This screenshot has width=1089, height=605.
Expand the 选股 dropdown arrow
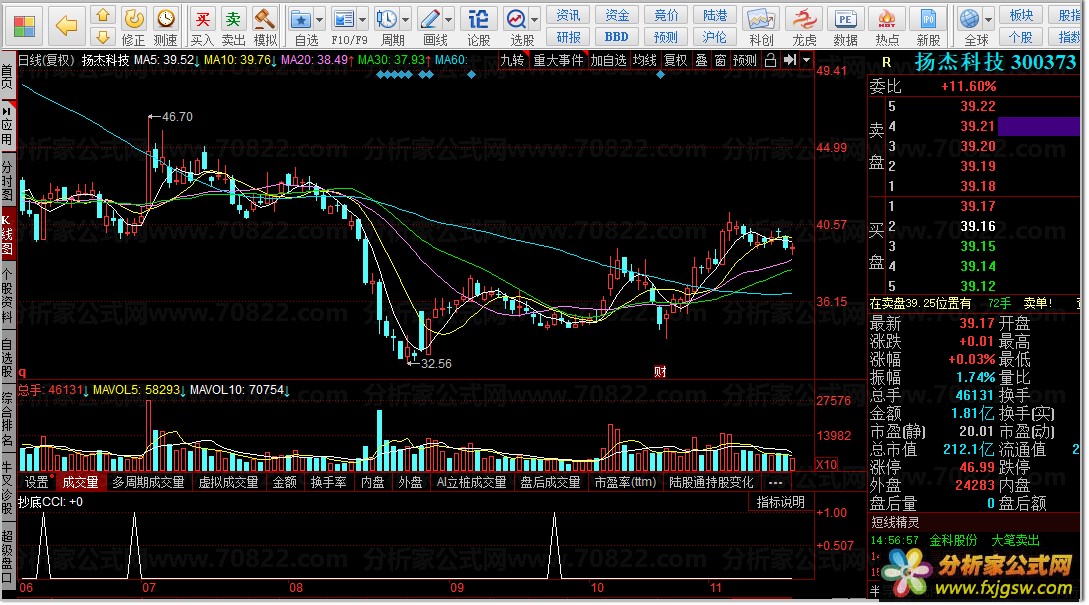click(x=535, y=19)
